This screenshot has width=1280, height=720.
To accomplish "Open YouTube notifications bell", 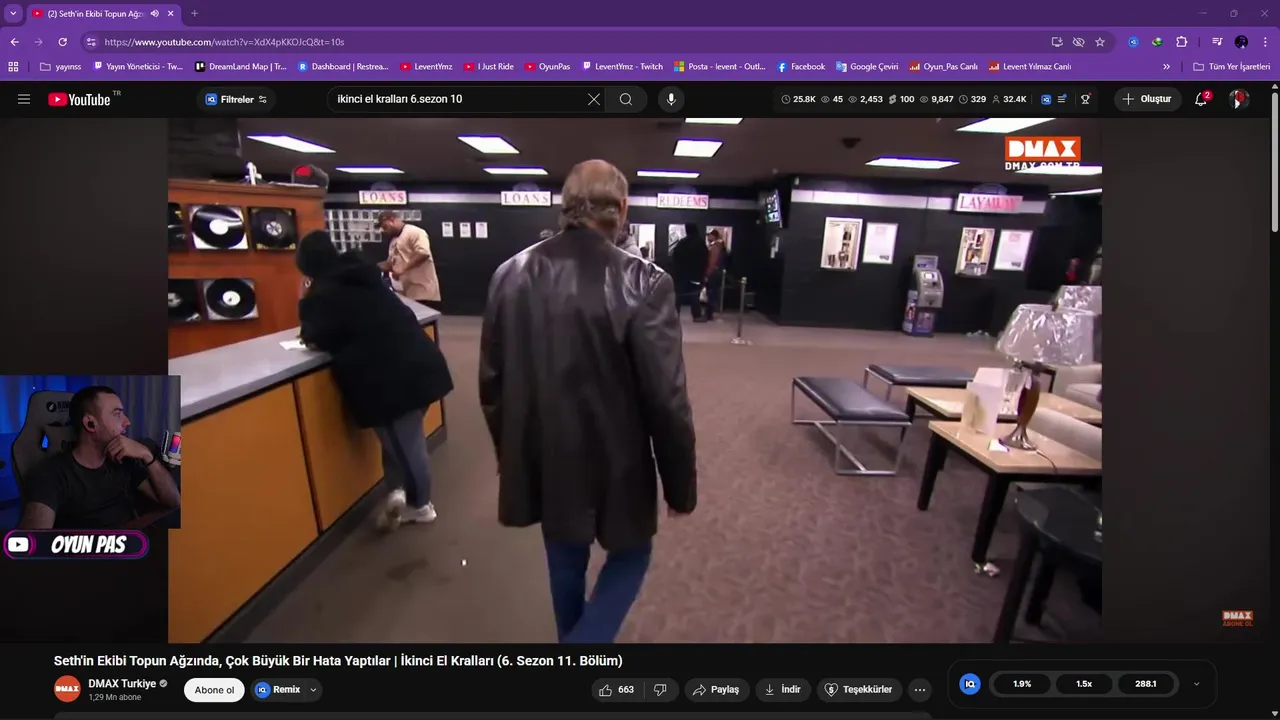I will (x=1201, y=99).
